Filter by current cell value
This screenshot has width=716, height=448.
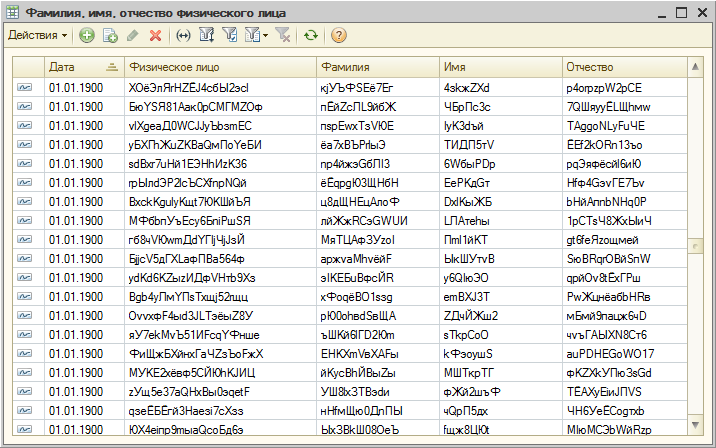point(230,35)
